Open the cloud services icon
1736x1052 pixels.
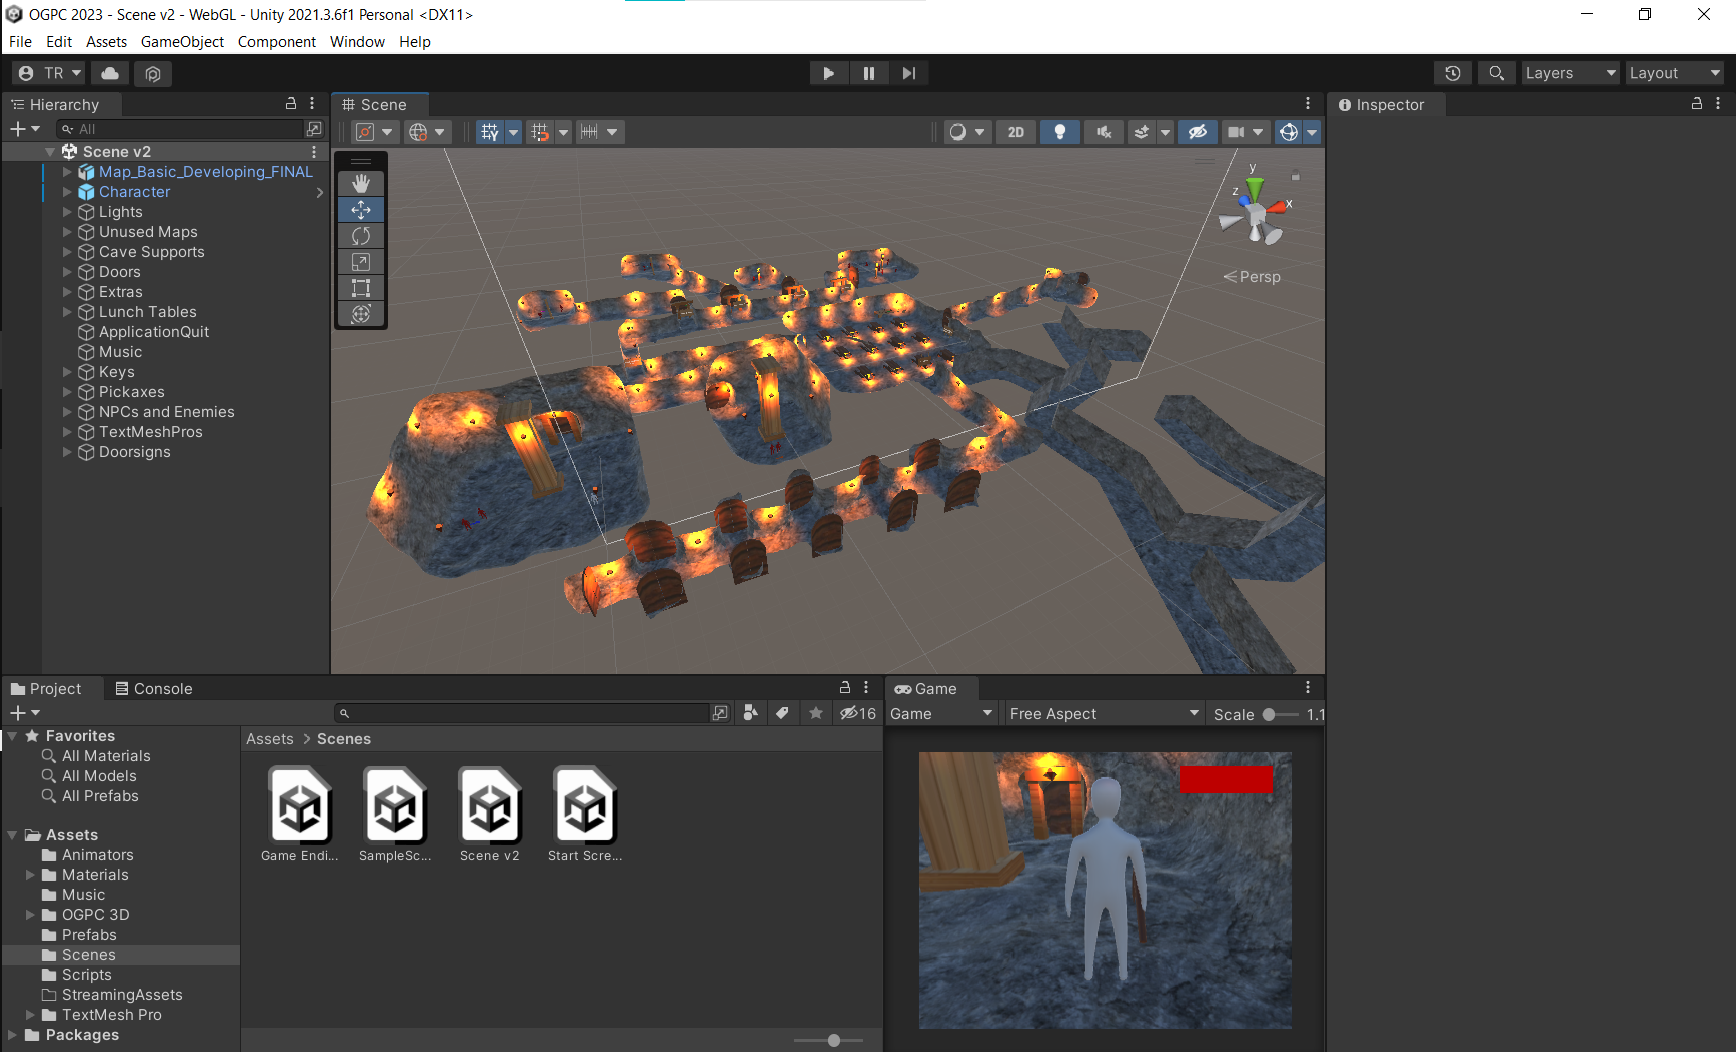point(110,73)
